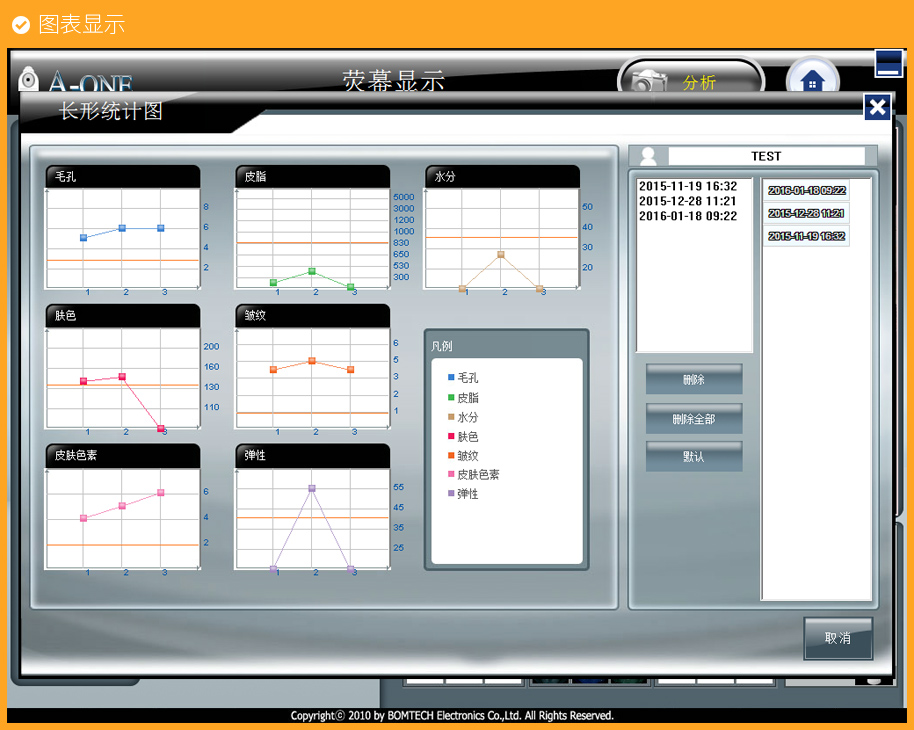Click the checkmark icon beside 图表显示
Viewport: 914px width, 730px height.
click(x=20, y=25)
